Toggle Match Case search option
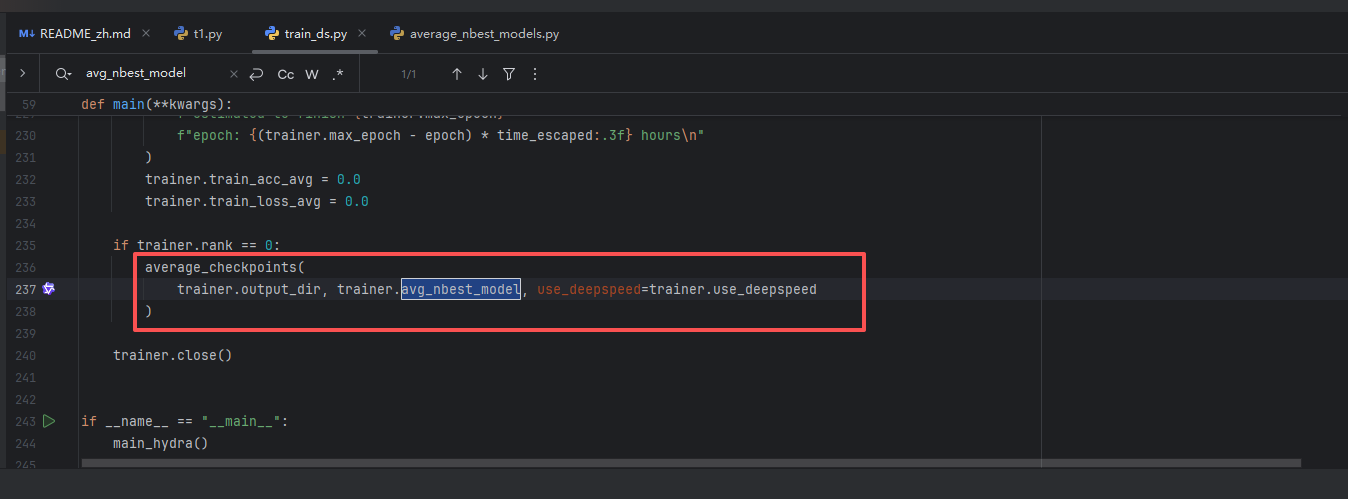1348x499 pixels. (x=286, y=74)
